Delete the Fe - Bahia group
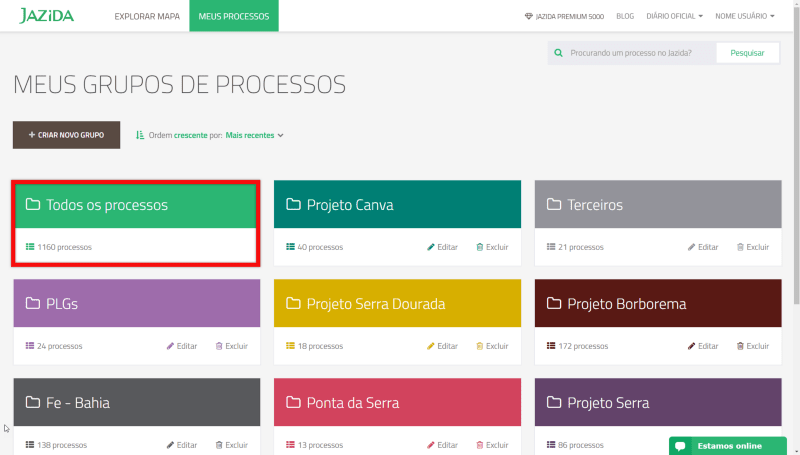 click(232, 445)
